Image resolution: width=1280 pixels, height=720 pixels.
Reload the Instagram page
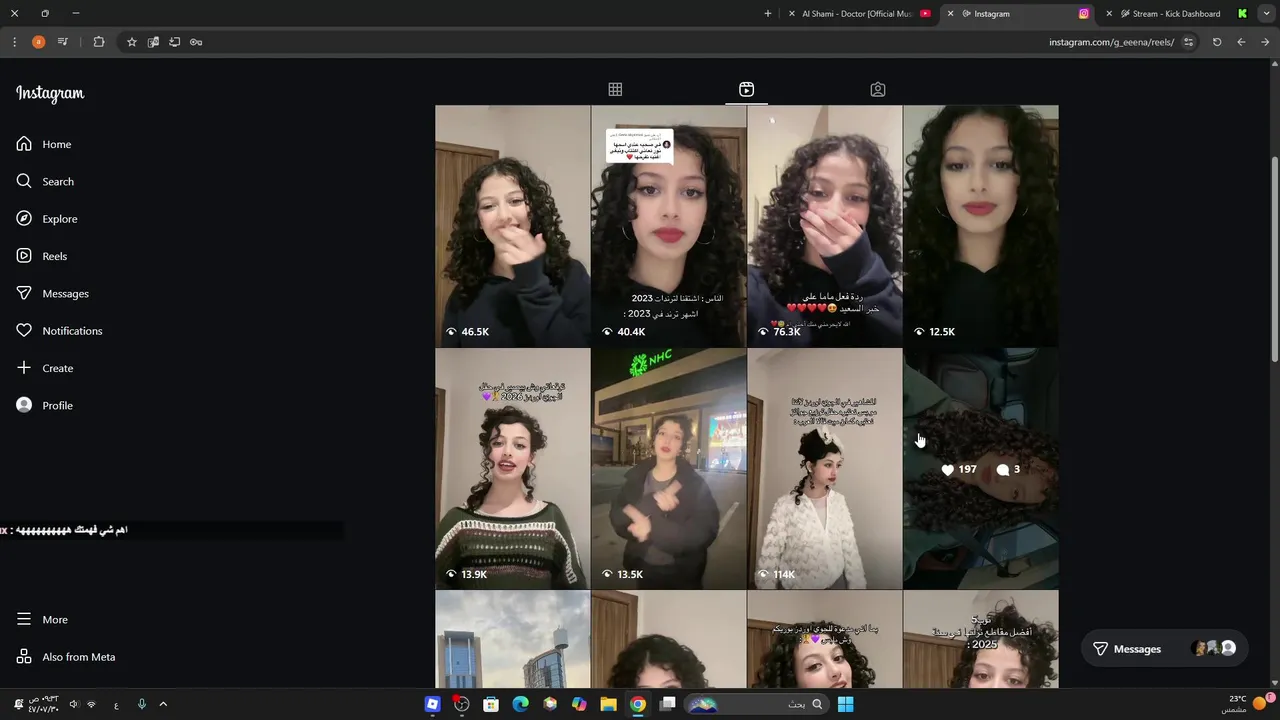[1217, 42]
